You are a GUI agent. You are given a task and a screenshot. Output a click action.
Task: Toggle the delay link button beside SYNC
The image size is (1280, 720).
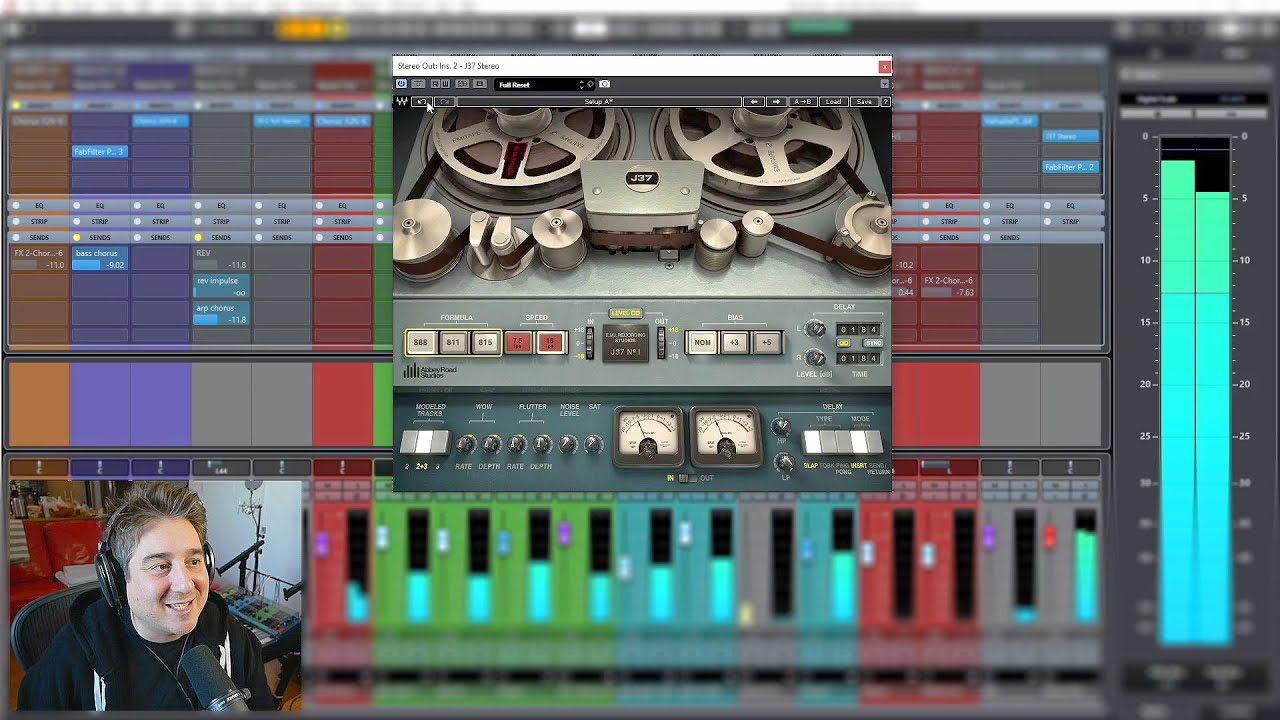coord(844,343)
